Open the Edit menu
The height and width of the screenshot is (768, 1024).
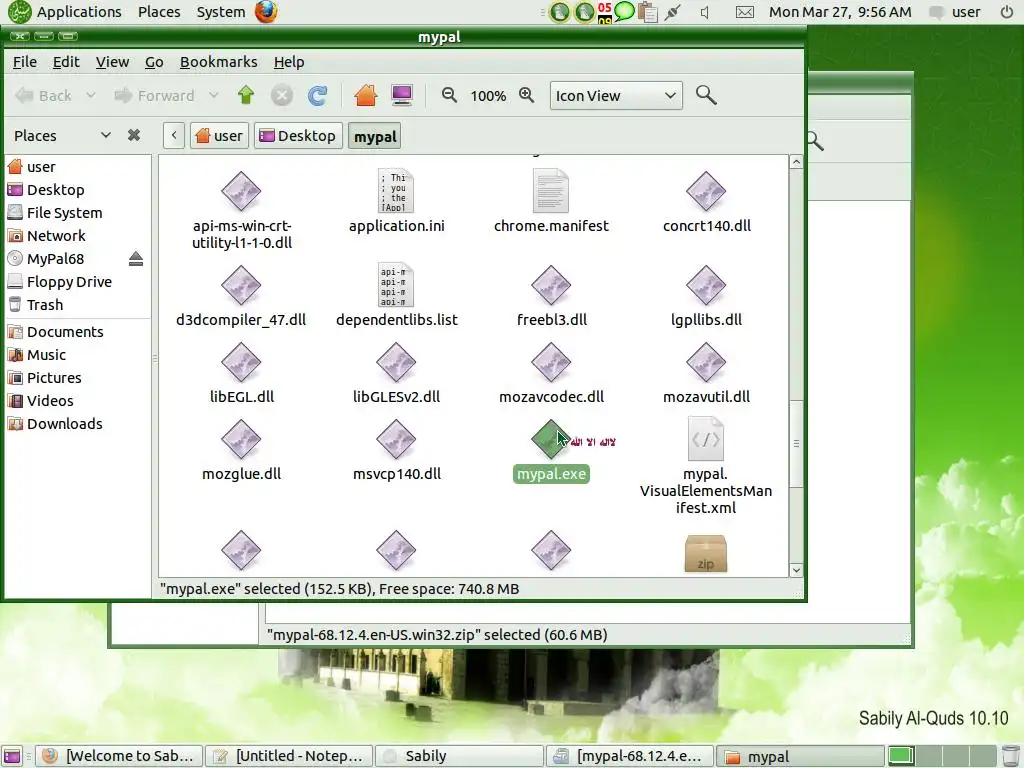66,61
